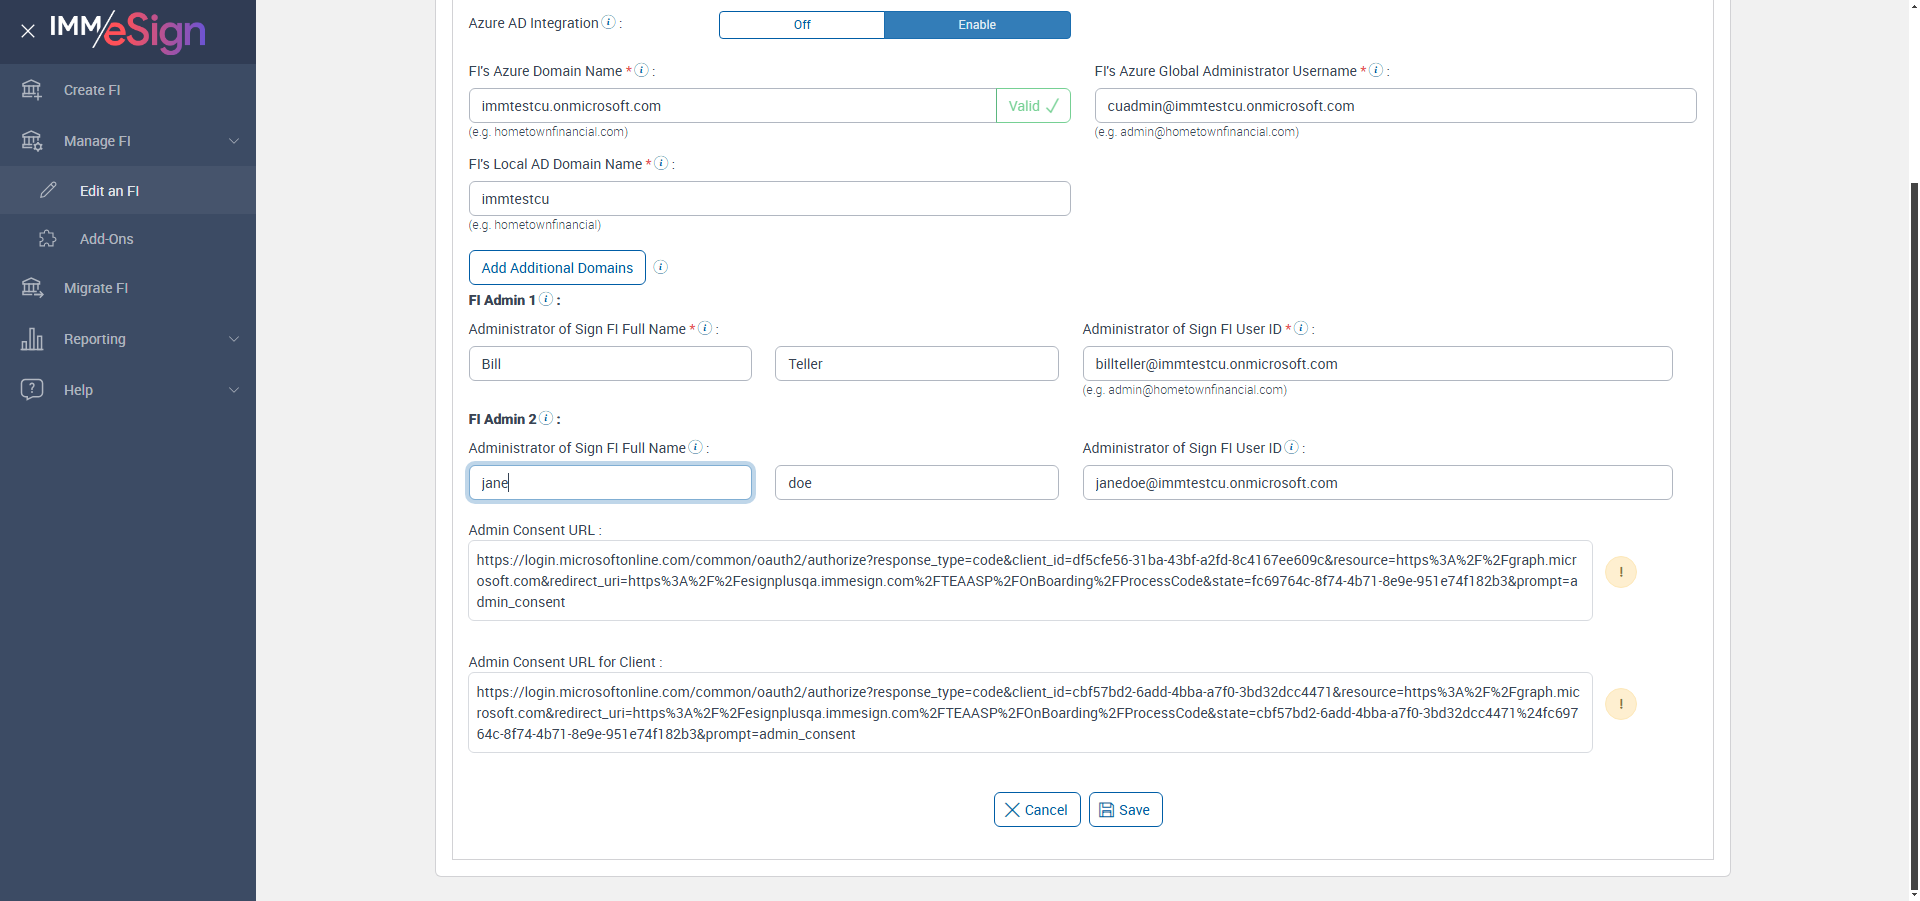Expand the Manage FI menu chevron
The height and width of the screenshot is (901, 1920).
(234, 141)
